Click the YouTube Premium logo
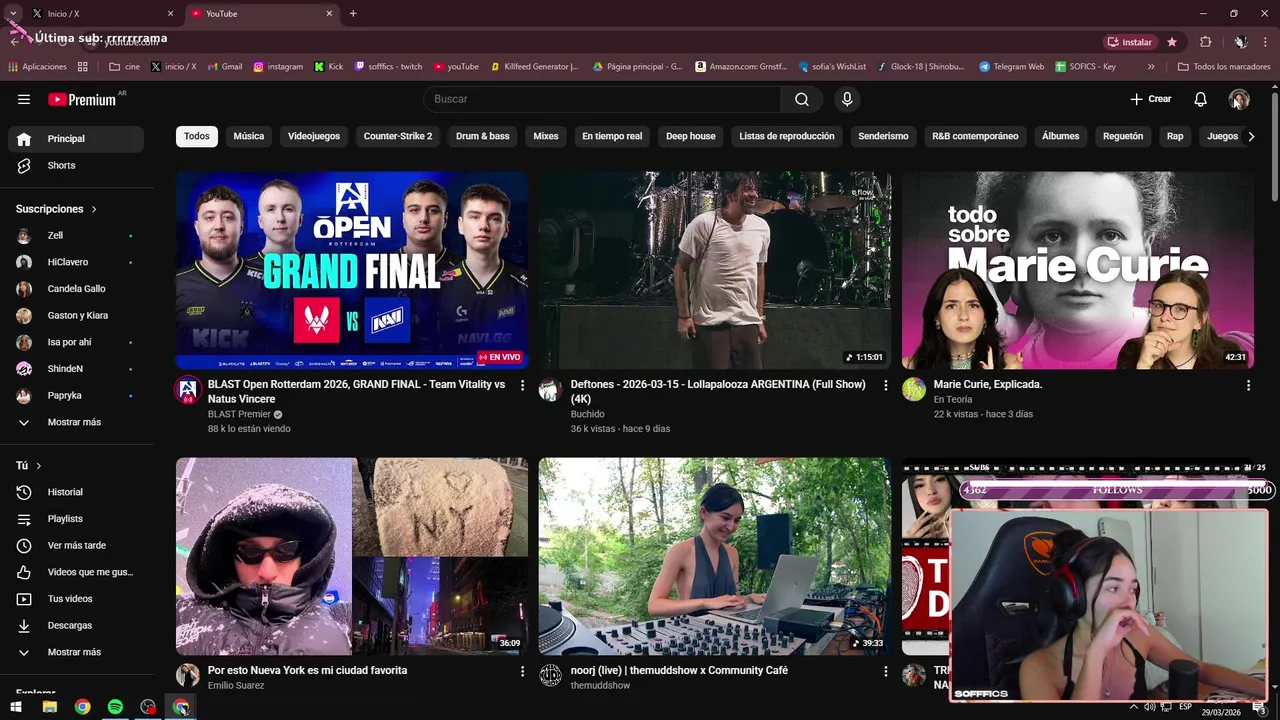This screenshot has width=1280, height=720. [84, 99]
